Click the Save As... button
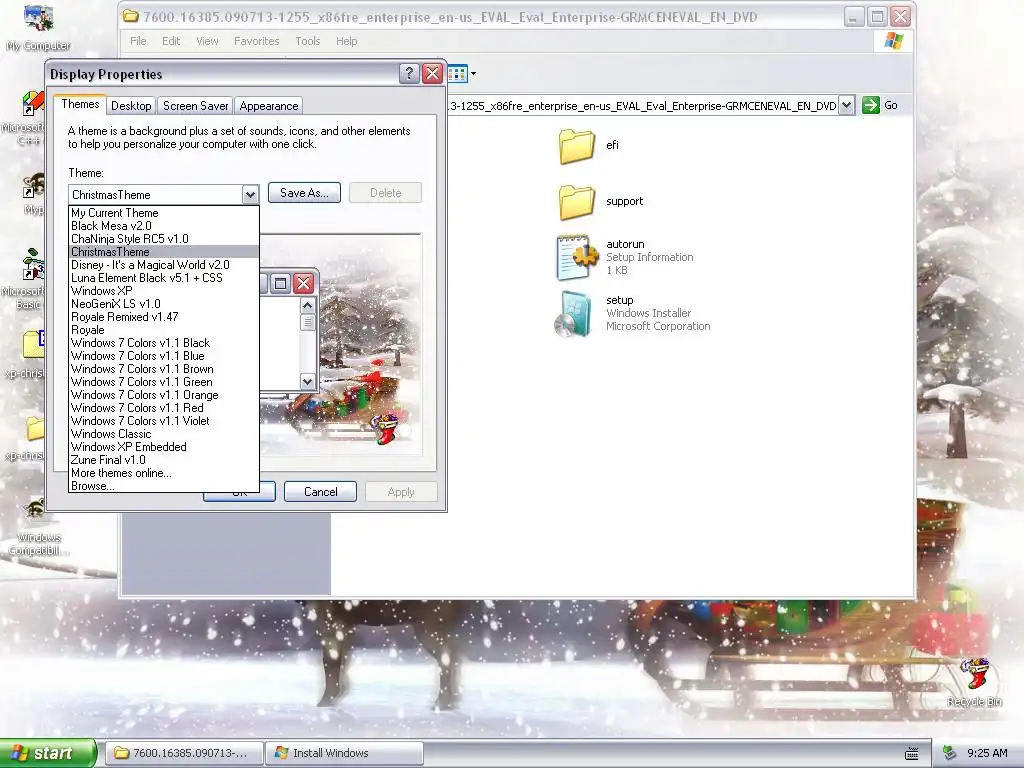 point(304,193)
